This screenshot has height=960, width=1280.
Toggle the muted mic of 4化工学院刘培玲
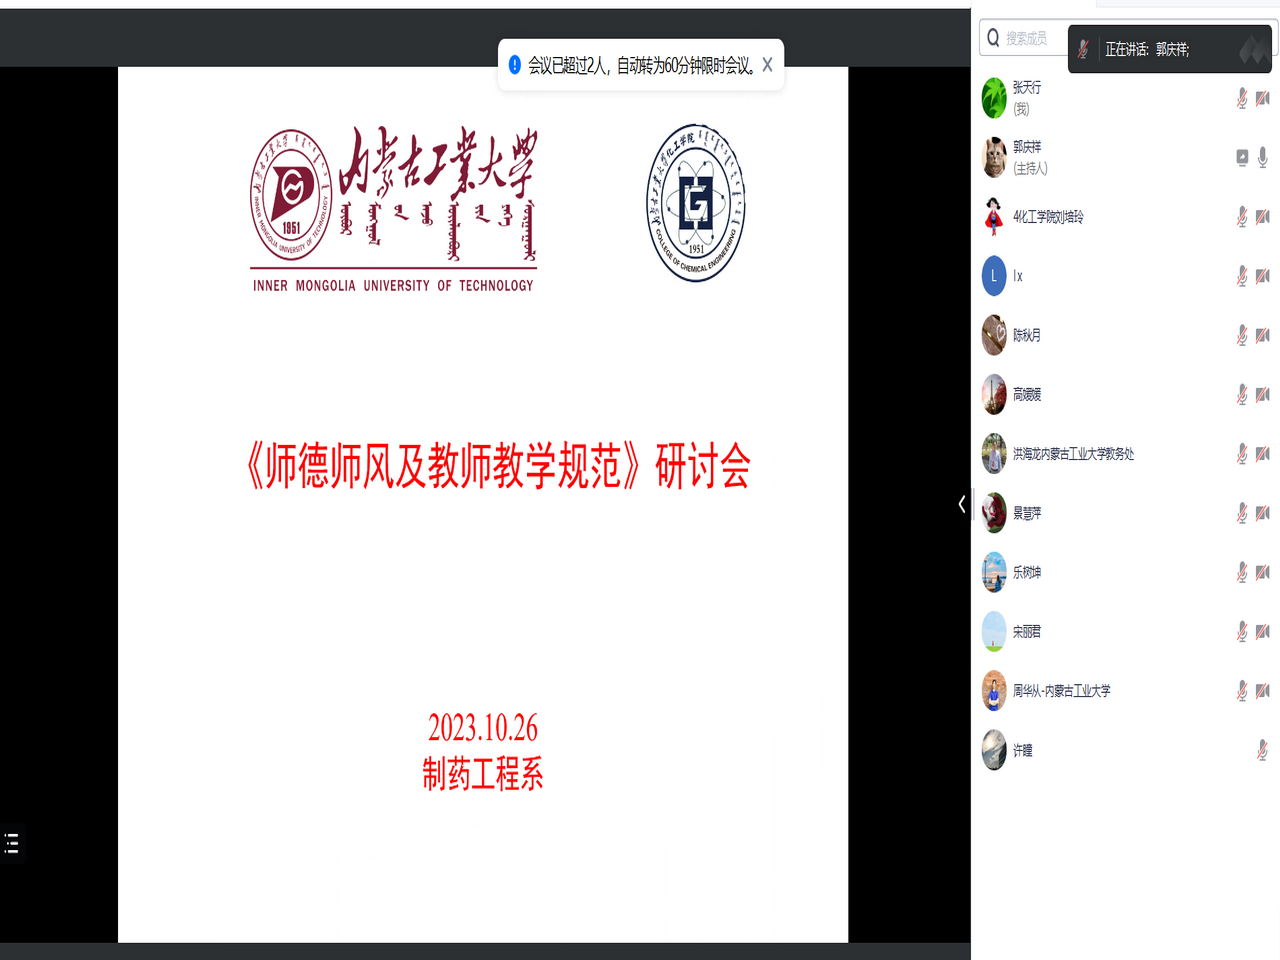coord(1242,217)
